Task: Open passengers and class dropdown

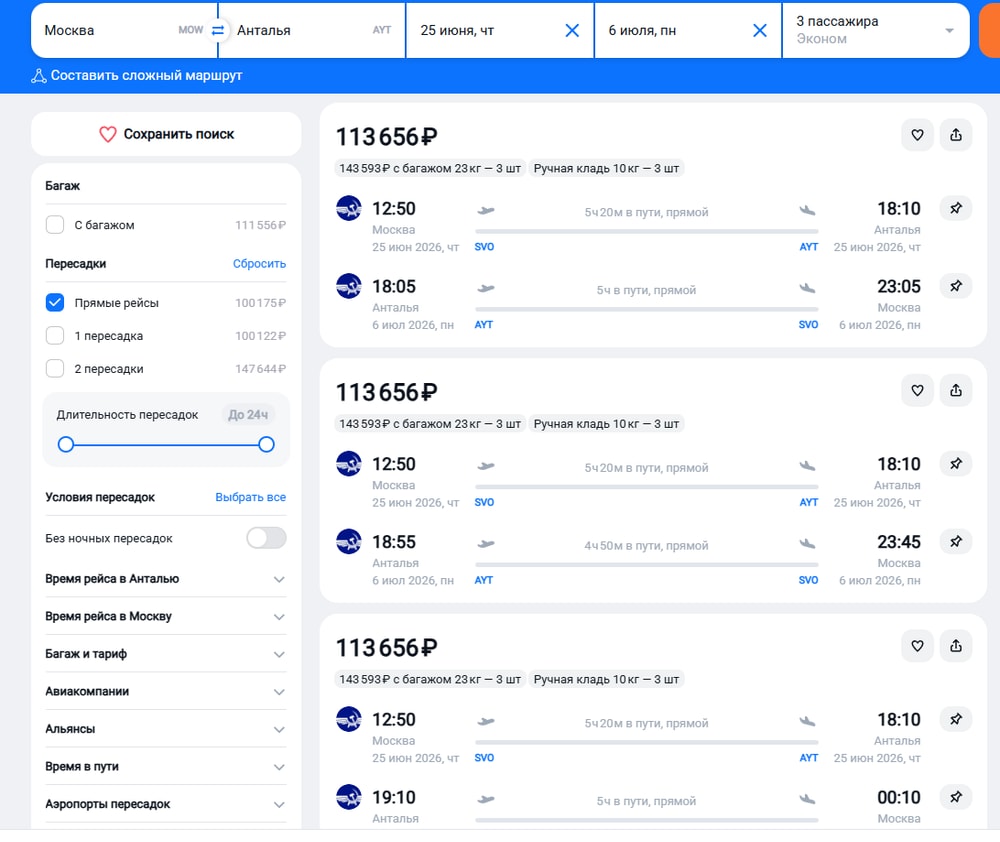Action: click(x=875, y=30)
